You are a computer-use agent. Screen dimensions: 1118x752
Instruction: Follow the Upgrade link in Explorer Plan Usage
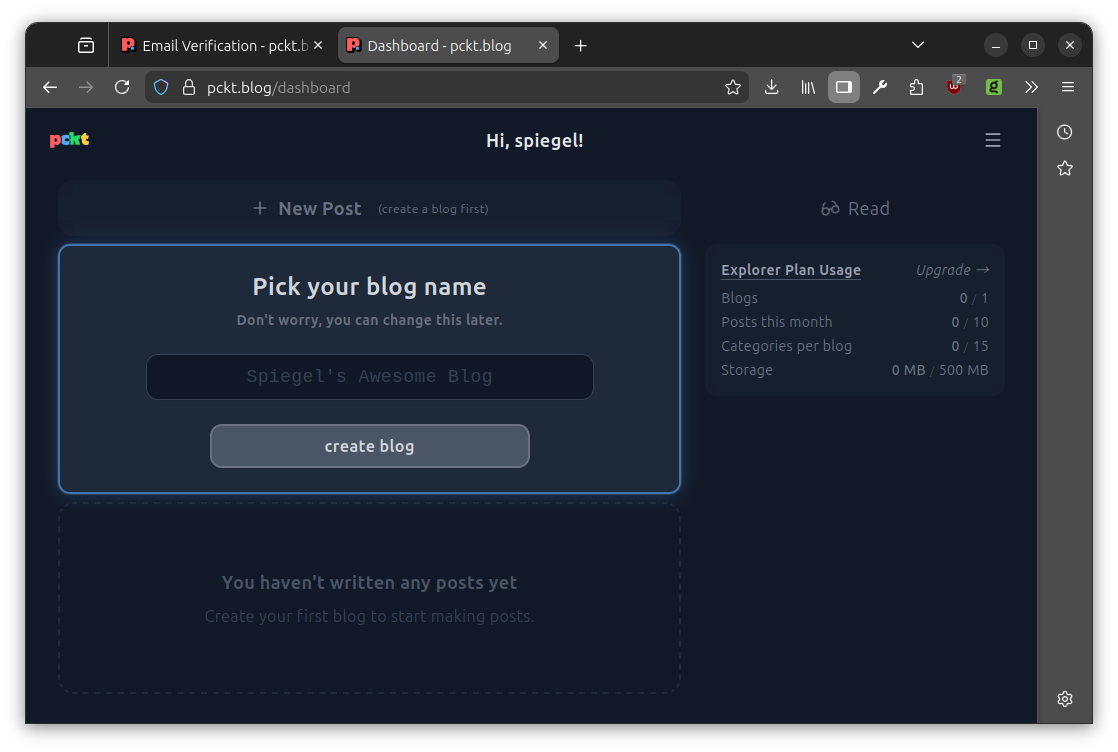[x=951, y=269]
